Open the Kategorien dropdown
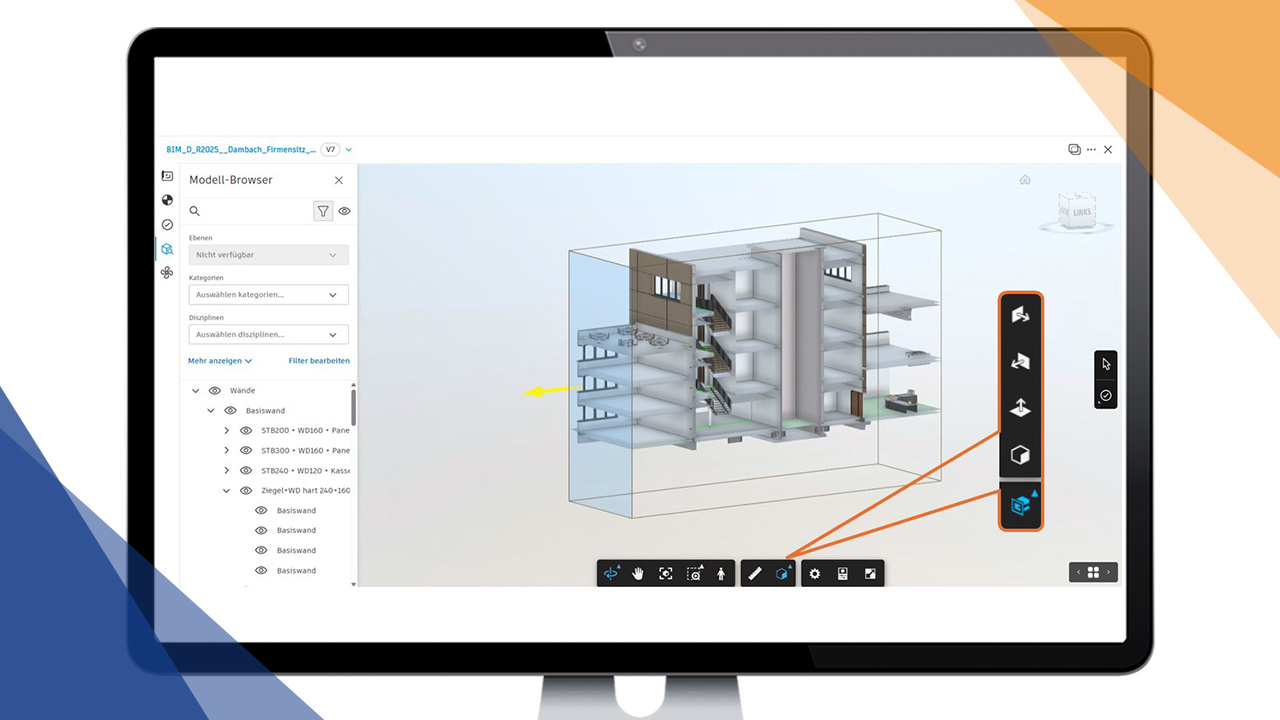This screenshot has width=1280, height=720. 268,295
